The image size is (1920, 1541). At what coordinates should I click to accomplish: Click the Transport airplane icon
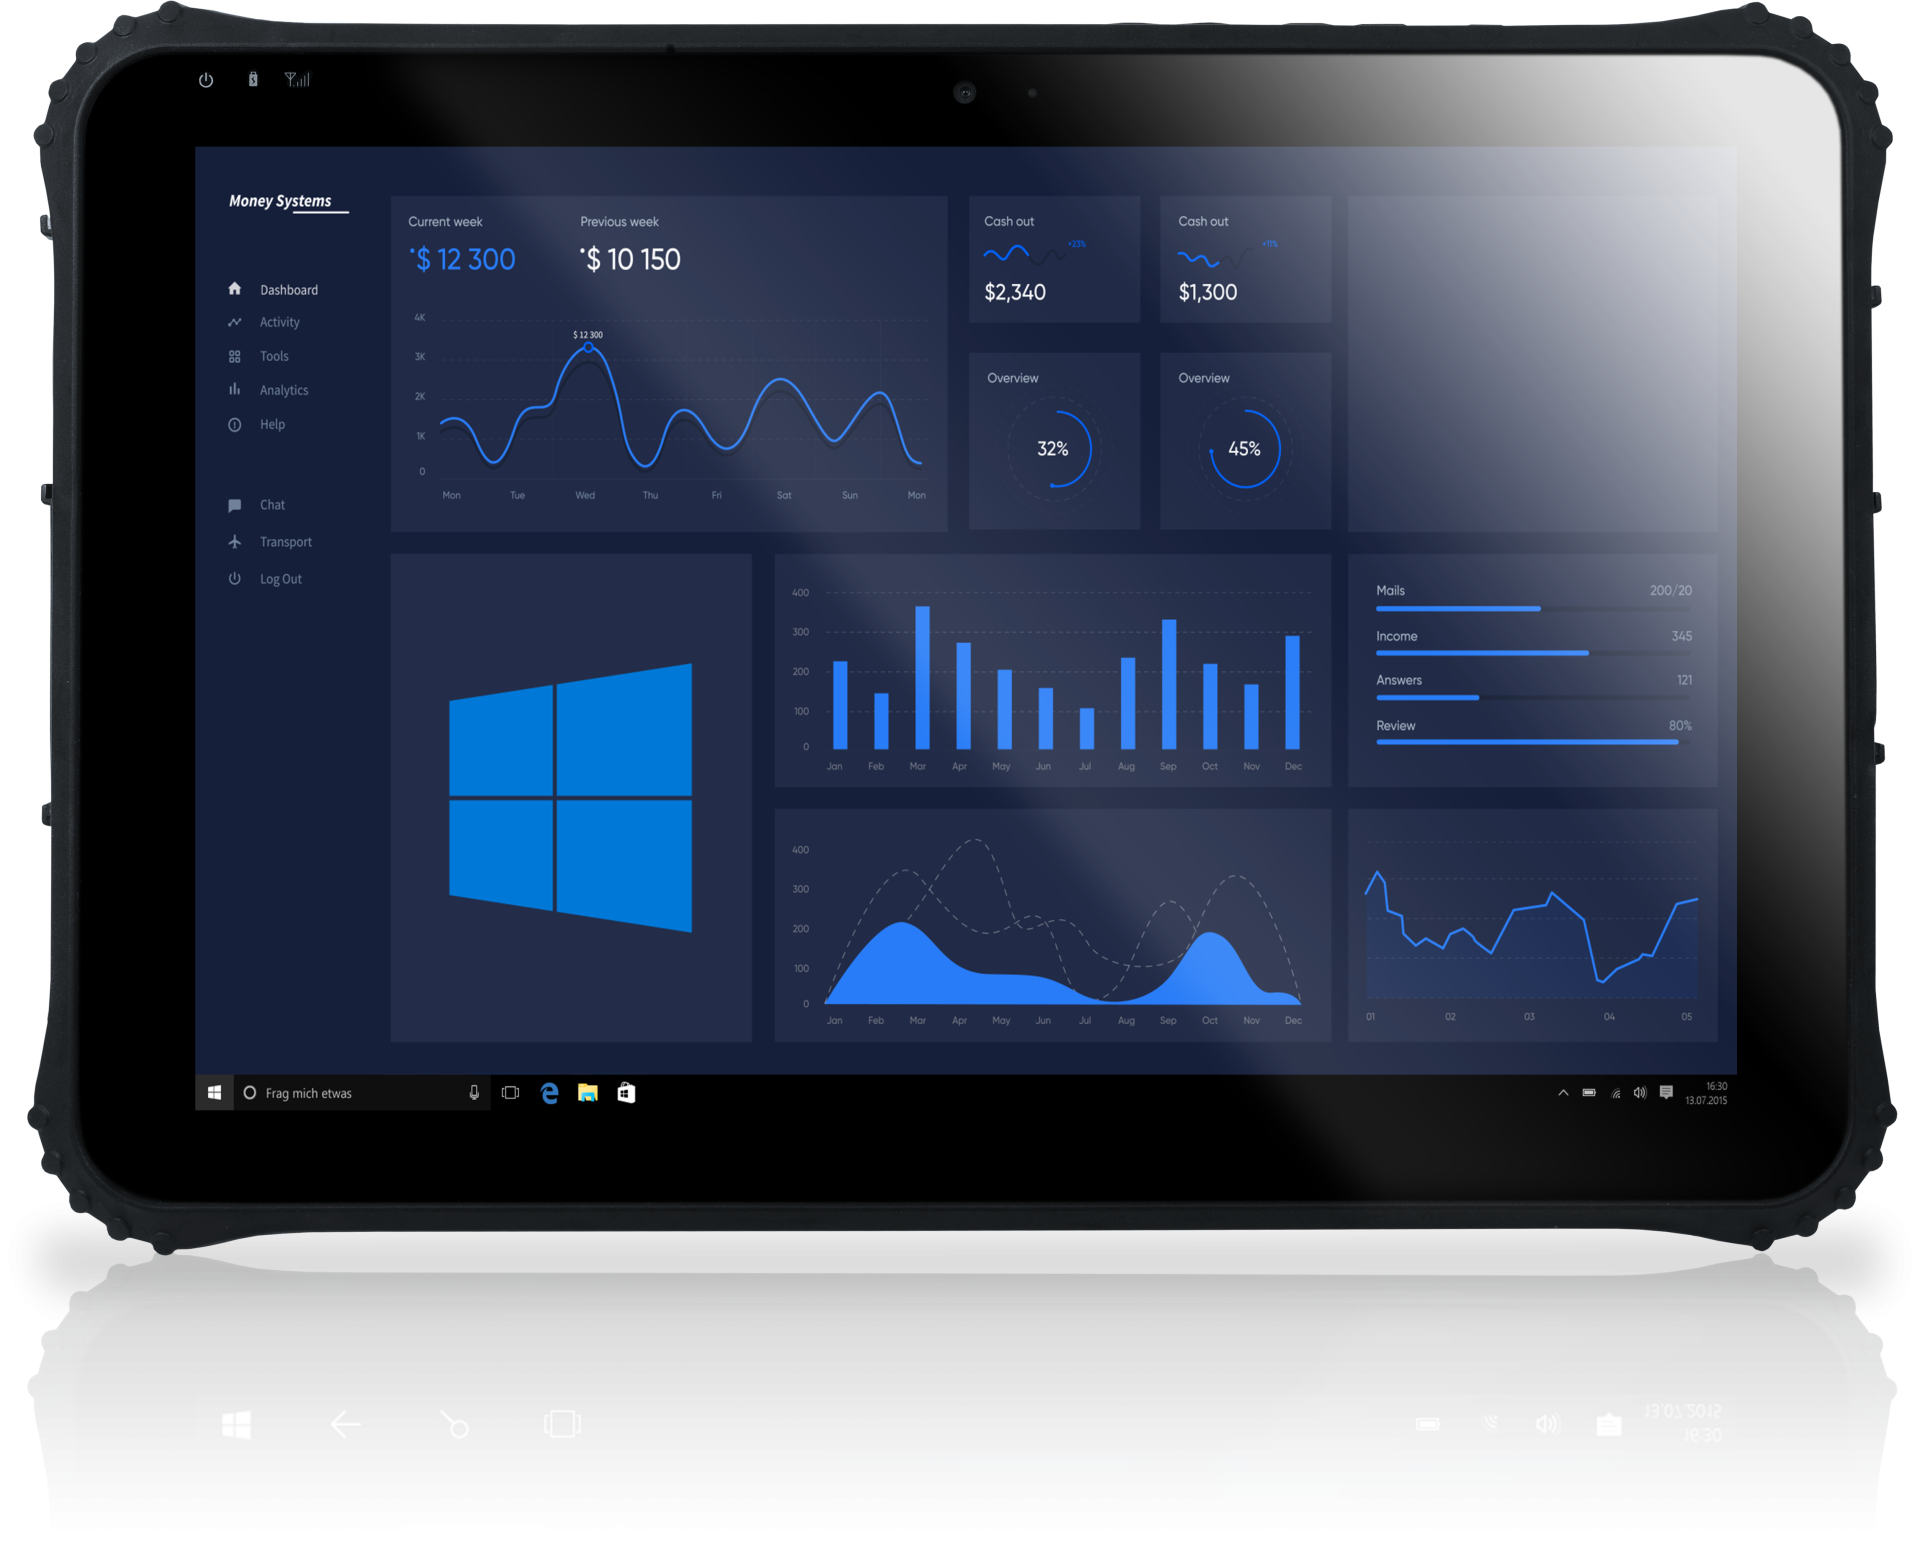coord(235,542)
